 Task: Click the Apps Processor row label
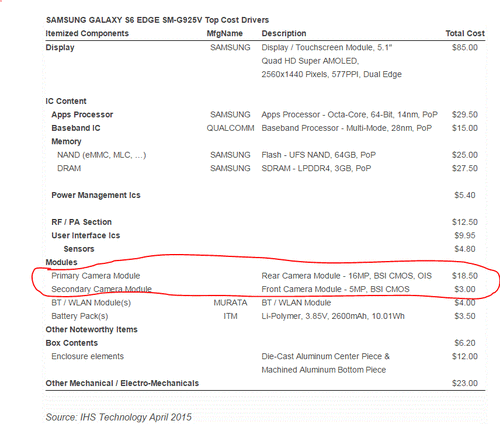coord(82,115)
